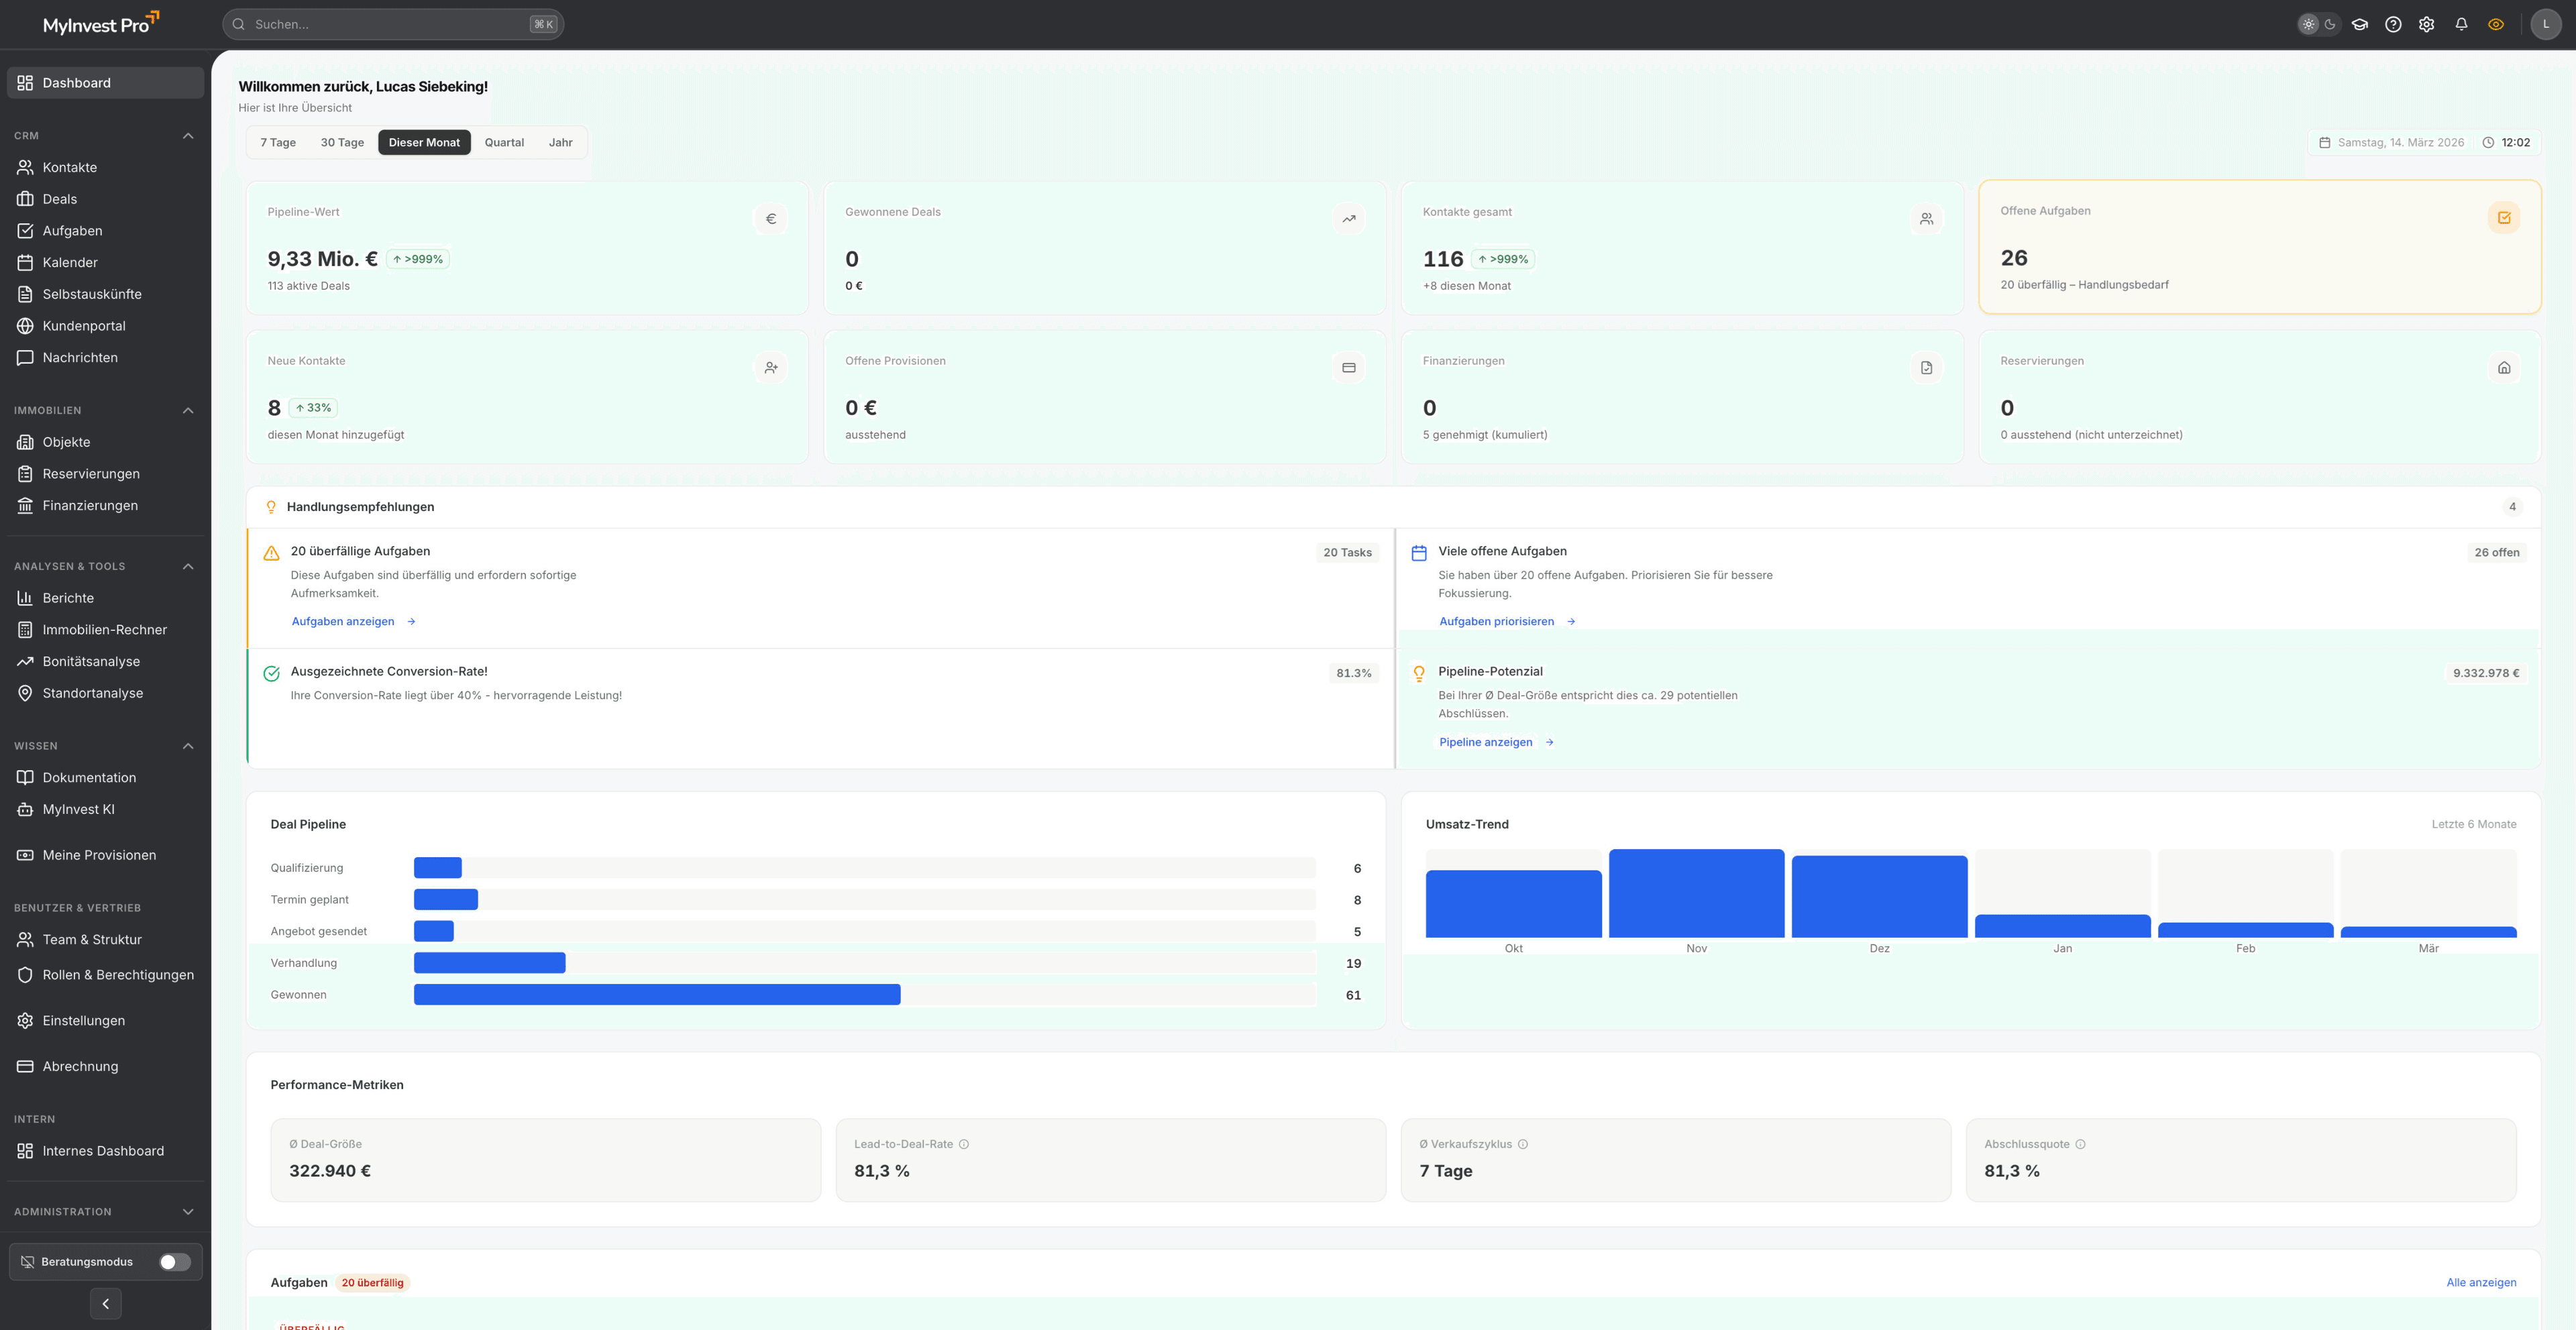Launch MyInvest KI from the sidebar
This screenshot has width=2576, height=1330.
[x=77, y=809]
